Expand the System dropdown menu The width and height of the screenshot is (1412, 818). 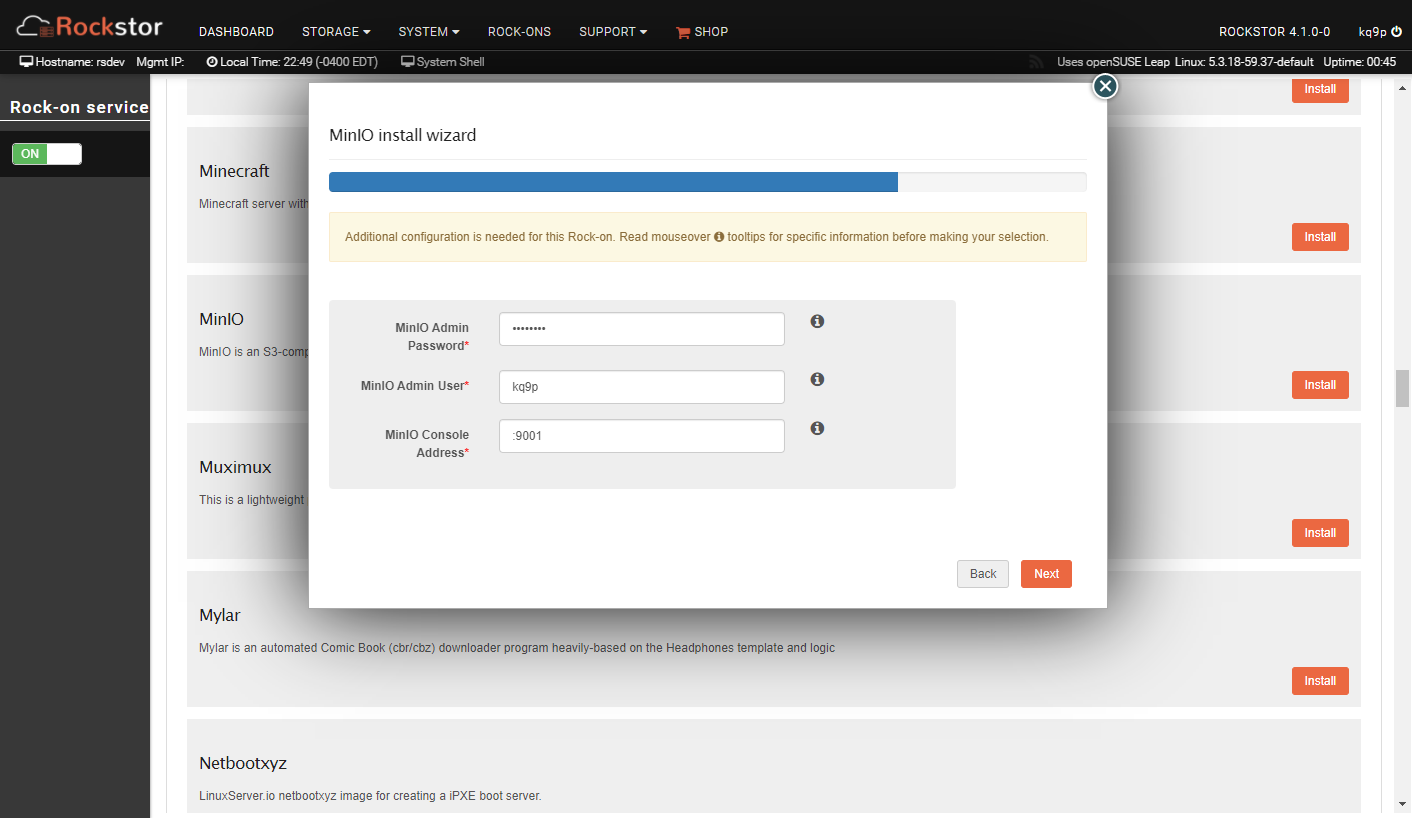[x=428, y=32]
